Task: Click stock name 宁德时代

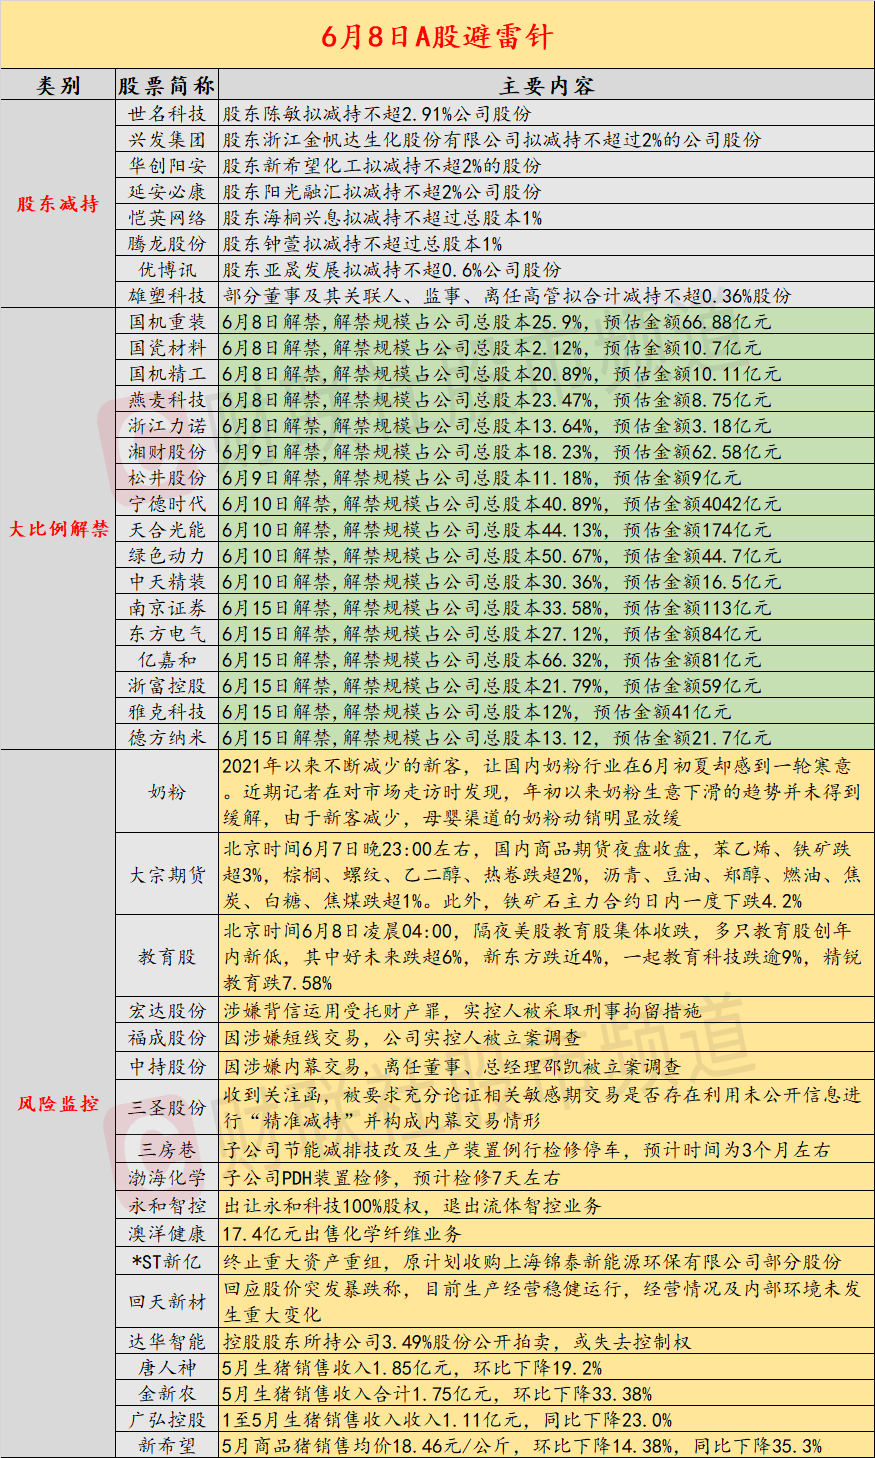Action: (167, 504)
